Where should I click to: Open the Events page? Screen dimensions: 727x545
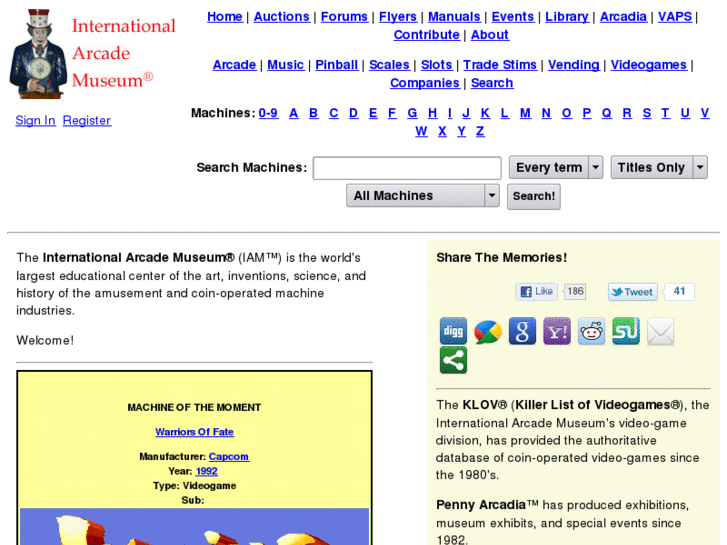[x=512, y=17]
